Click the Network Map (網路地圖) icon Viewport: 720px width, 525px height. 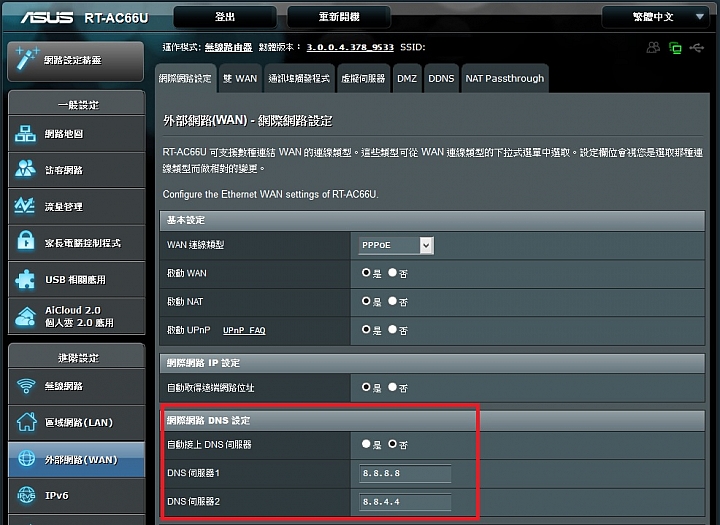25,134
